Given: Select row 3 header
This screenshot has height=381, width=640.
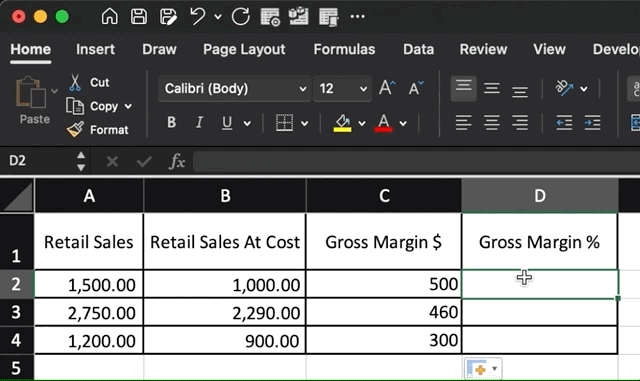Looking at the screenshot, I should 17,312.
